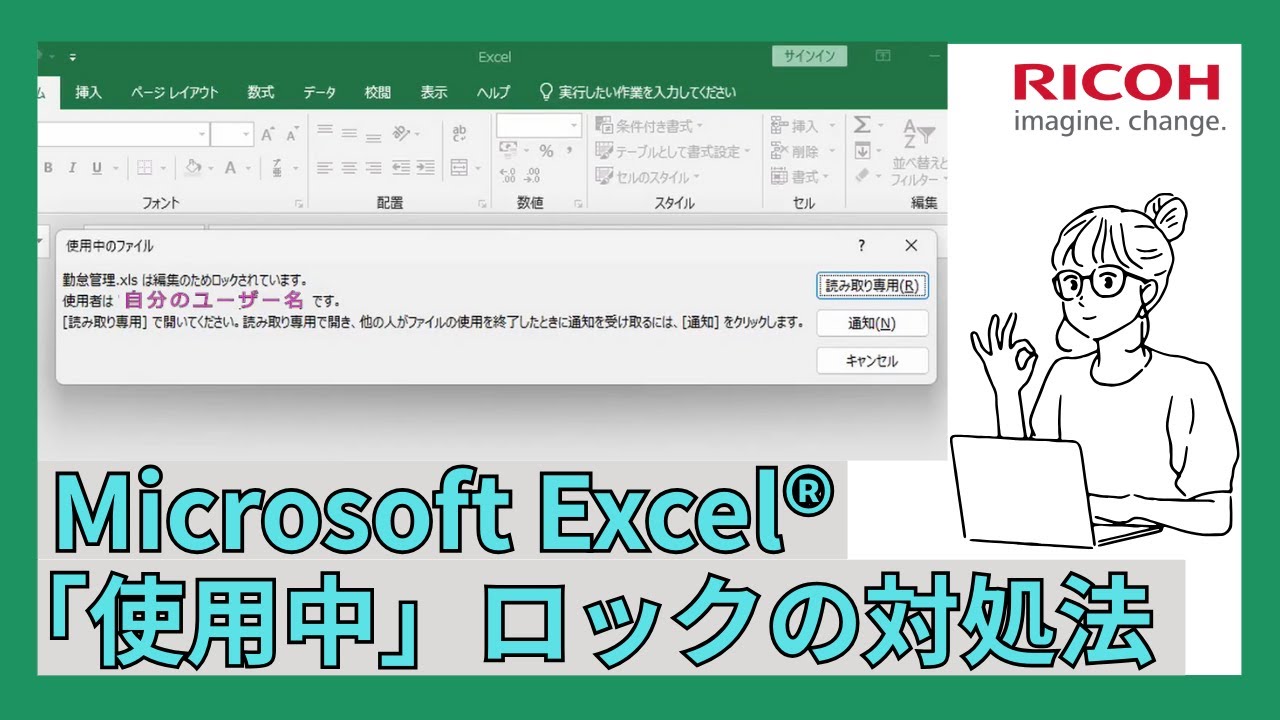Open セルのスタイル dropdown
1280x720 pixels.
pos(647,177)
